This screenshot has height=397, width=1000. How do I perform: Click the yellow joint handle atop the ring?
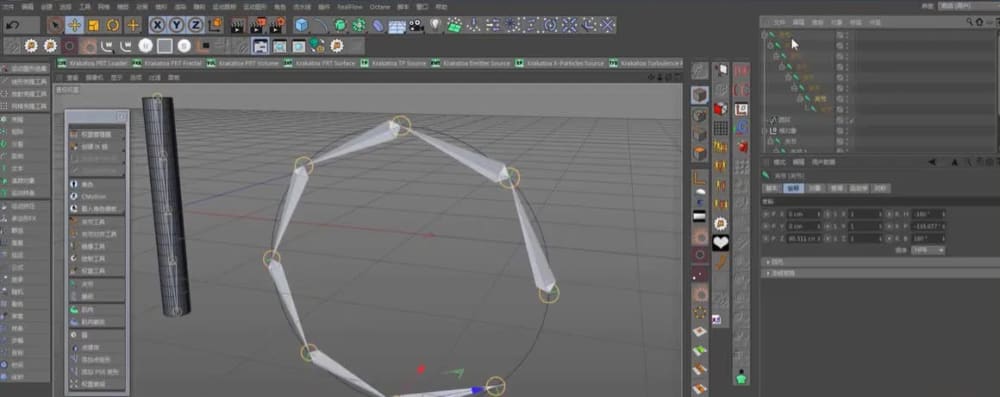coord(401,125)
